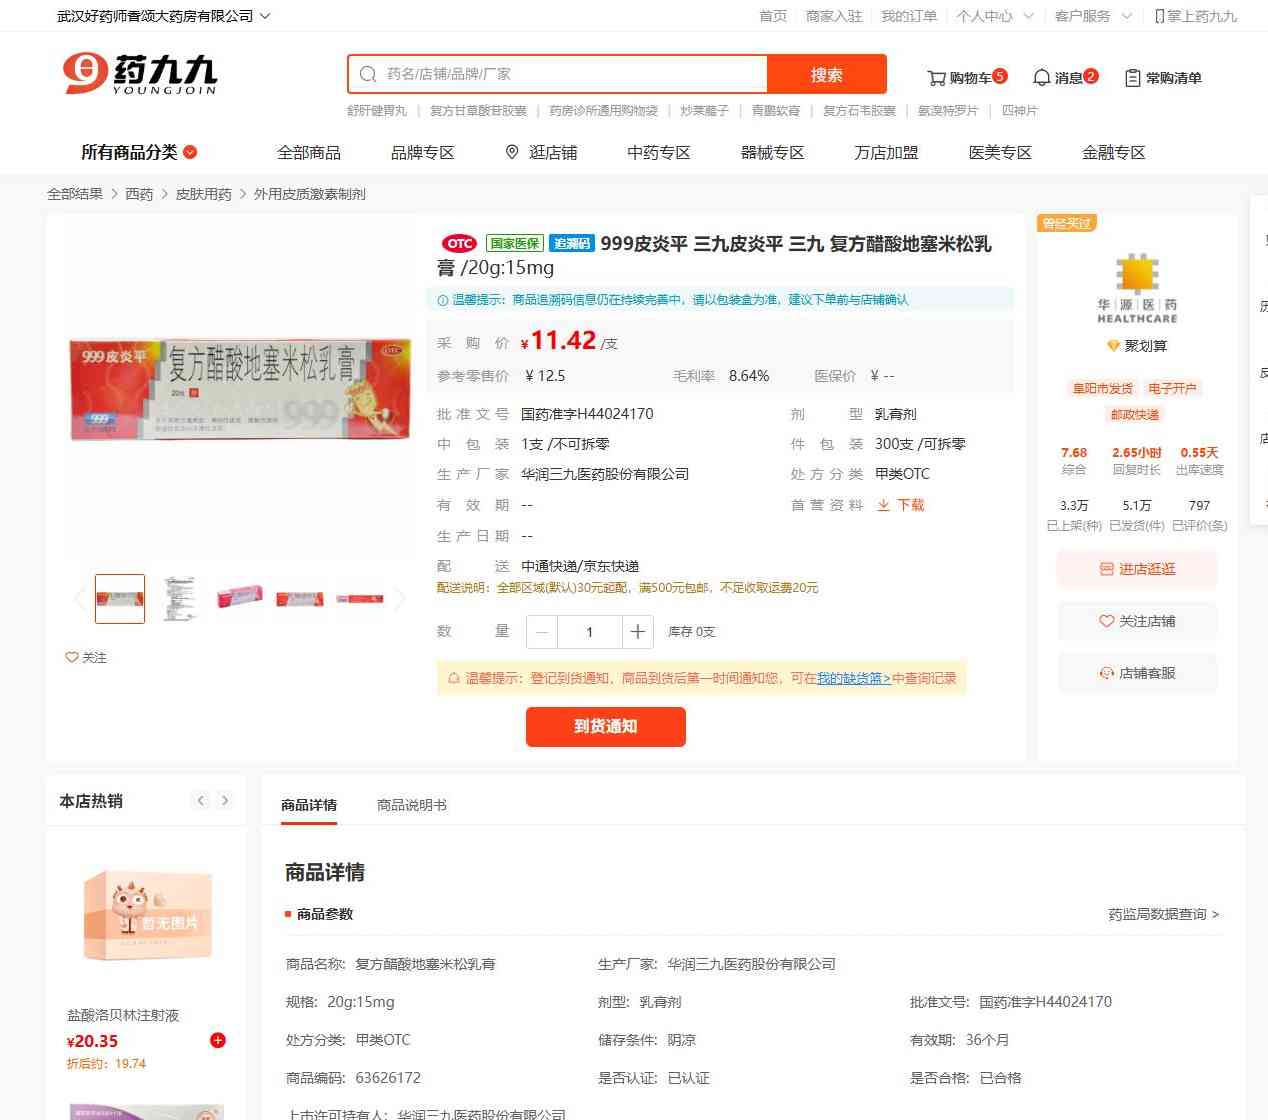Click the 逛店铺 location pin icon
The width and height of the screenshot is (1268, 1120).
click(512, 152)
